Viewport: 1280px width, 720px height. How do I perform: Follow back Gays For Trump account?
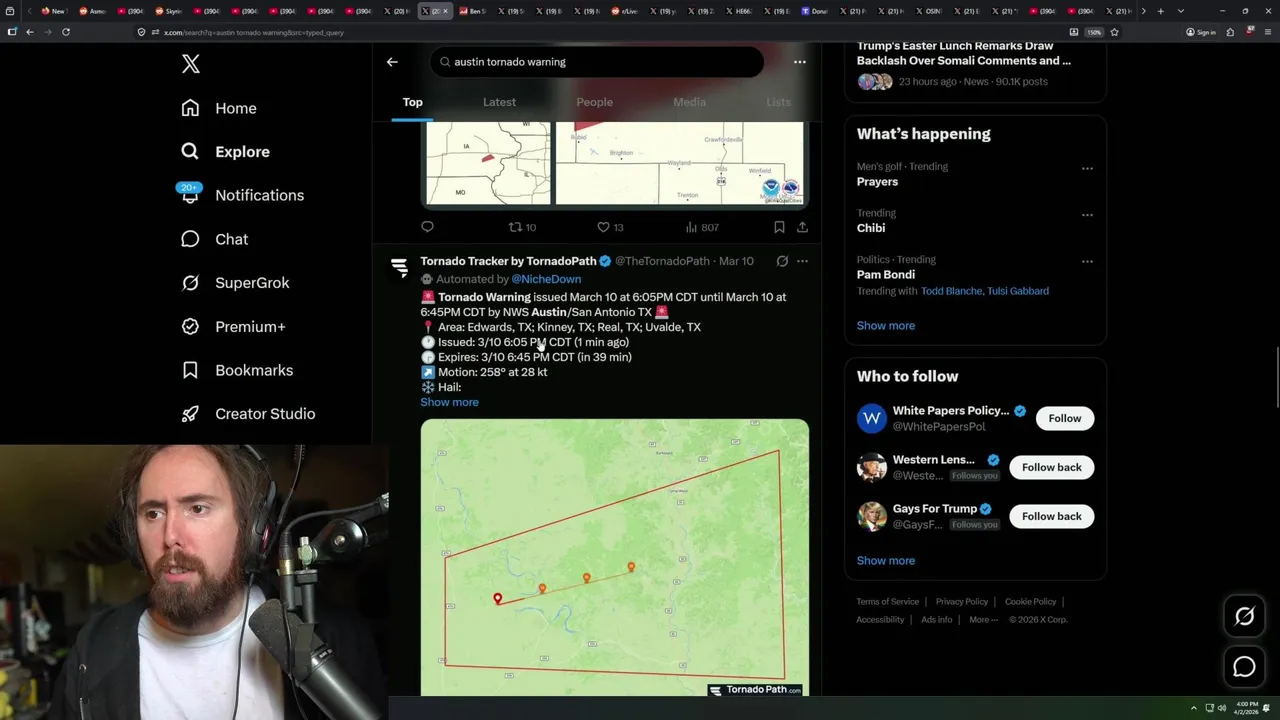coord(1051,516)
